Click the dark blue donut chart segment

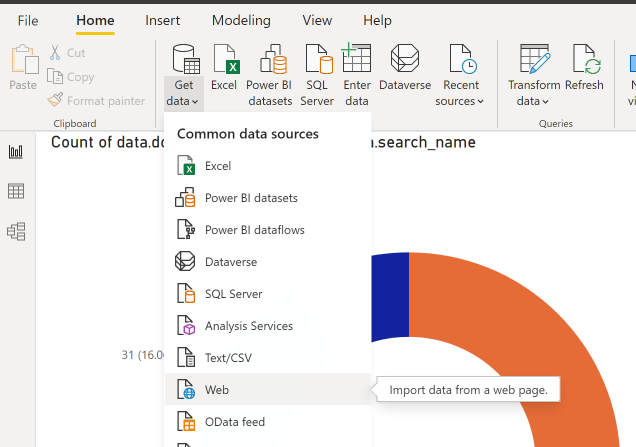click(x=390, y=297)
